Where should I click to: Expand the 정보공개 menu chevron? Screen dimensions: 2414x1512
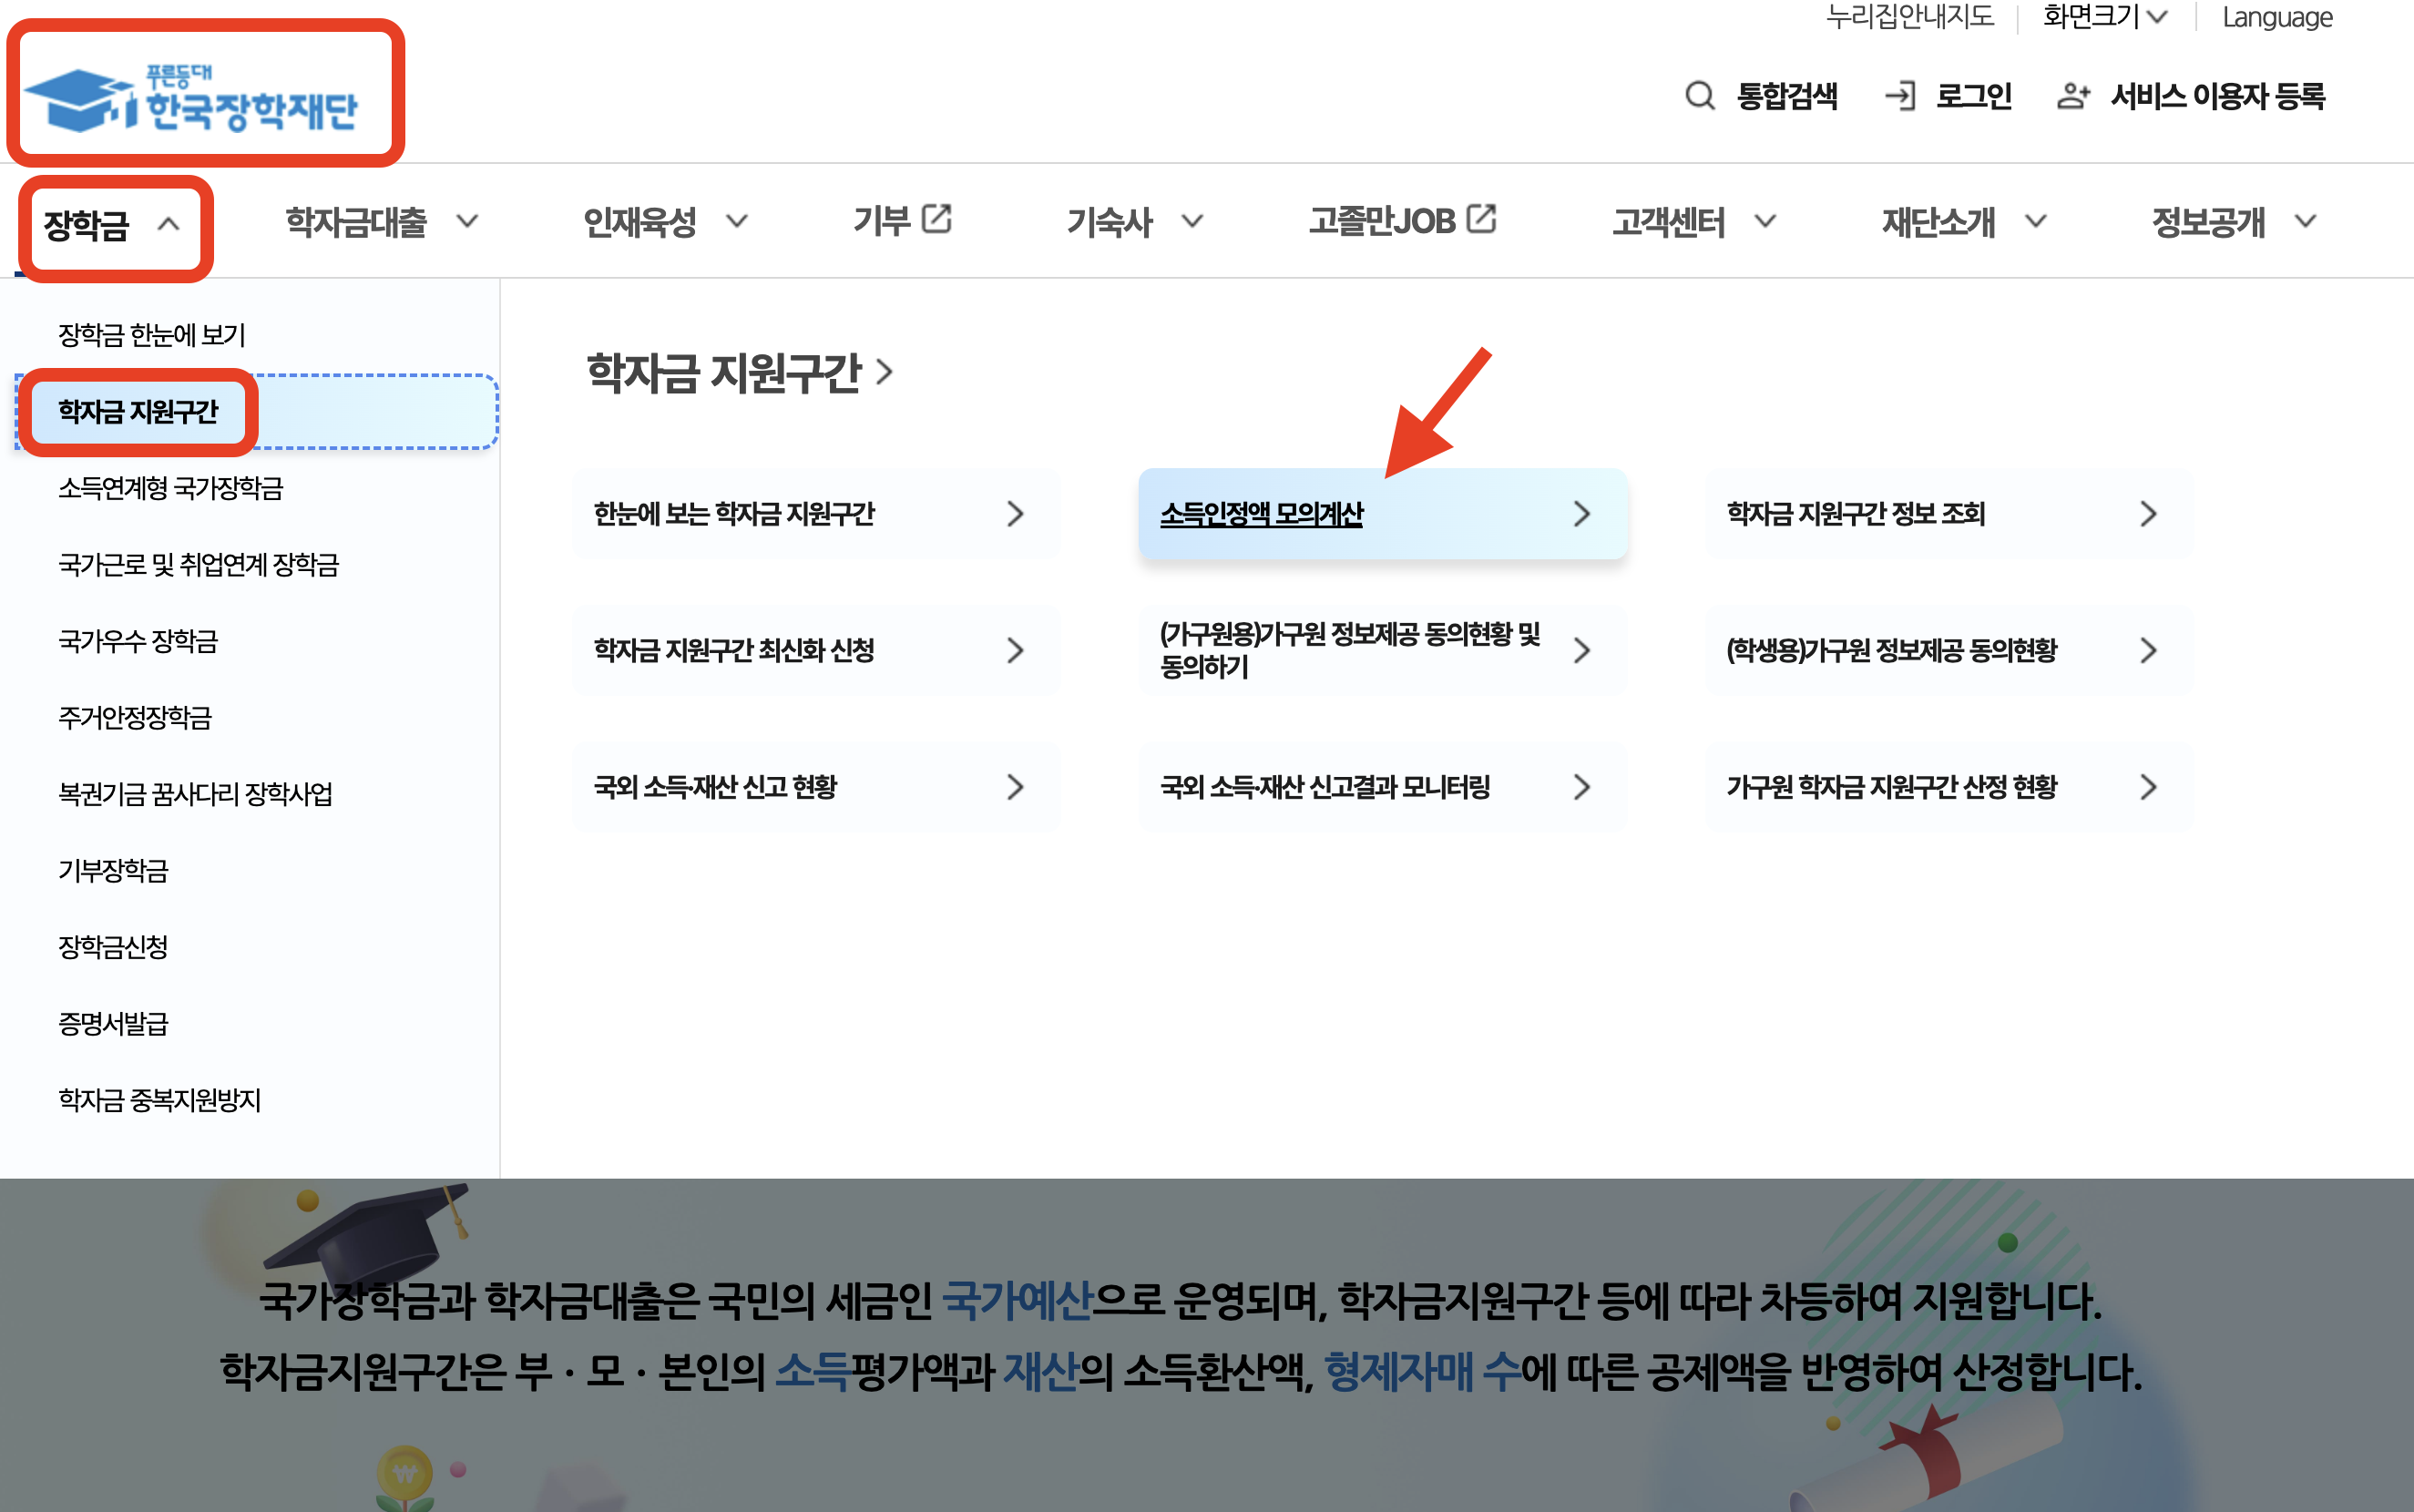[2305, 221]
